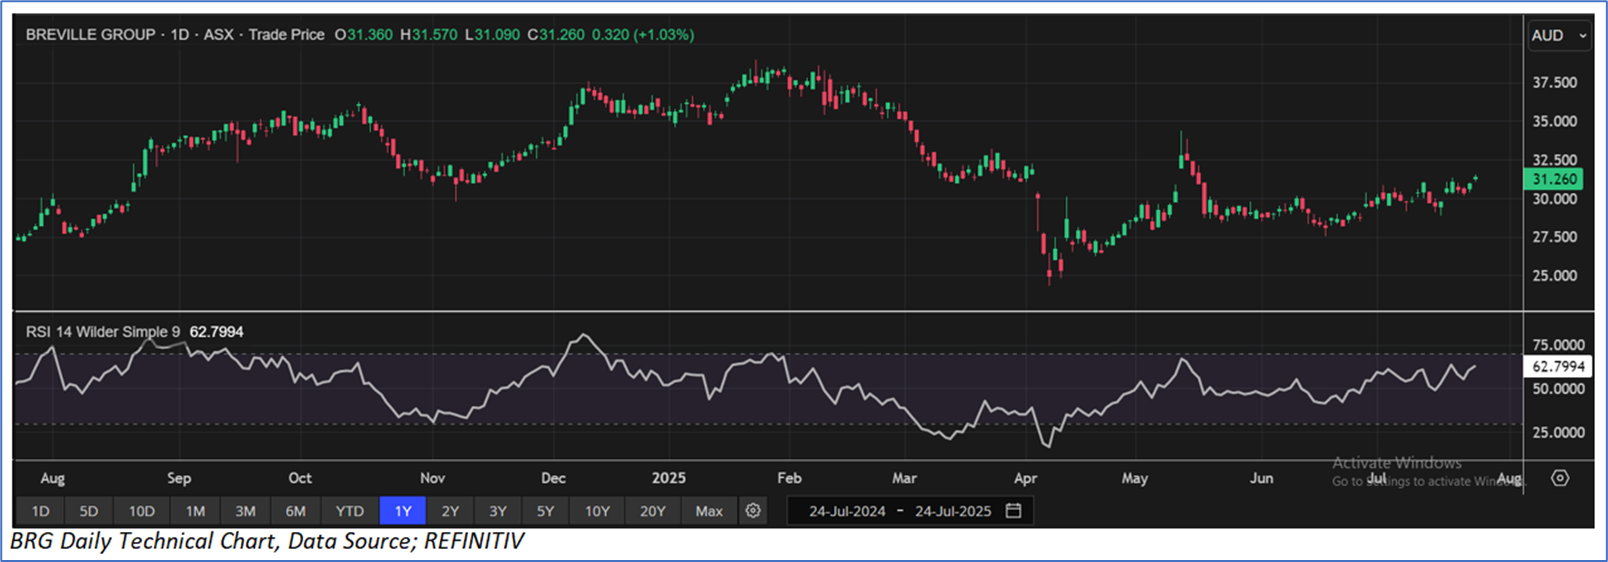
Task: Show the Max time range
Action: 708,511
